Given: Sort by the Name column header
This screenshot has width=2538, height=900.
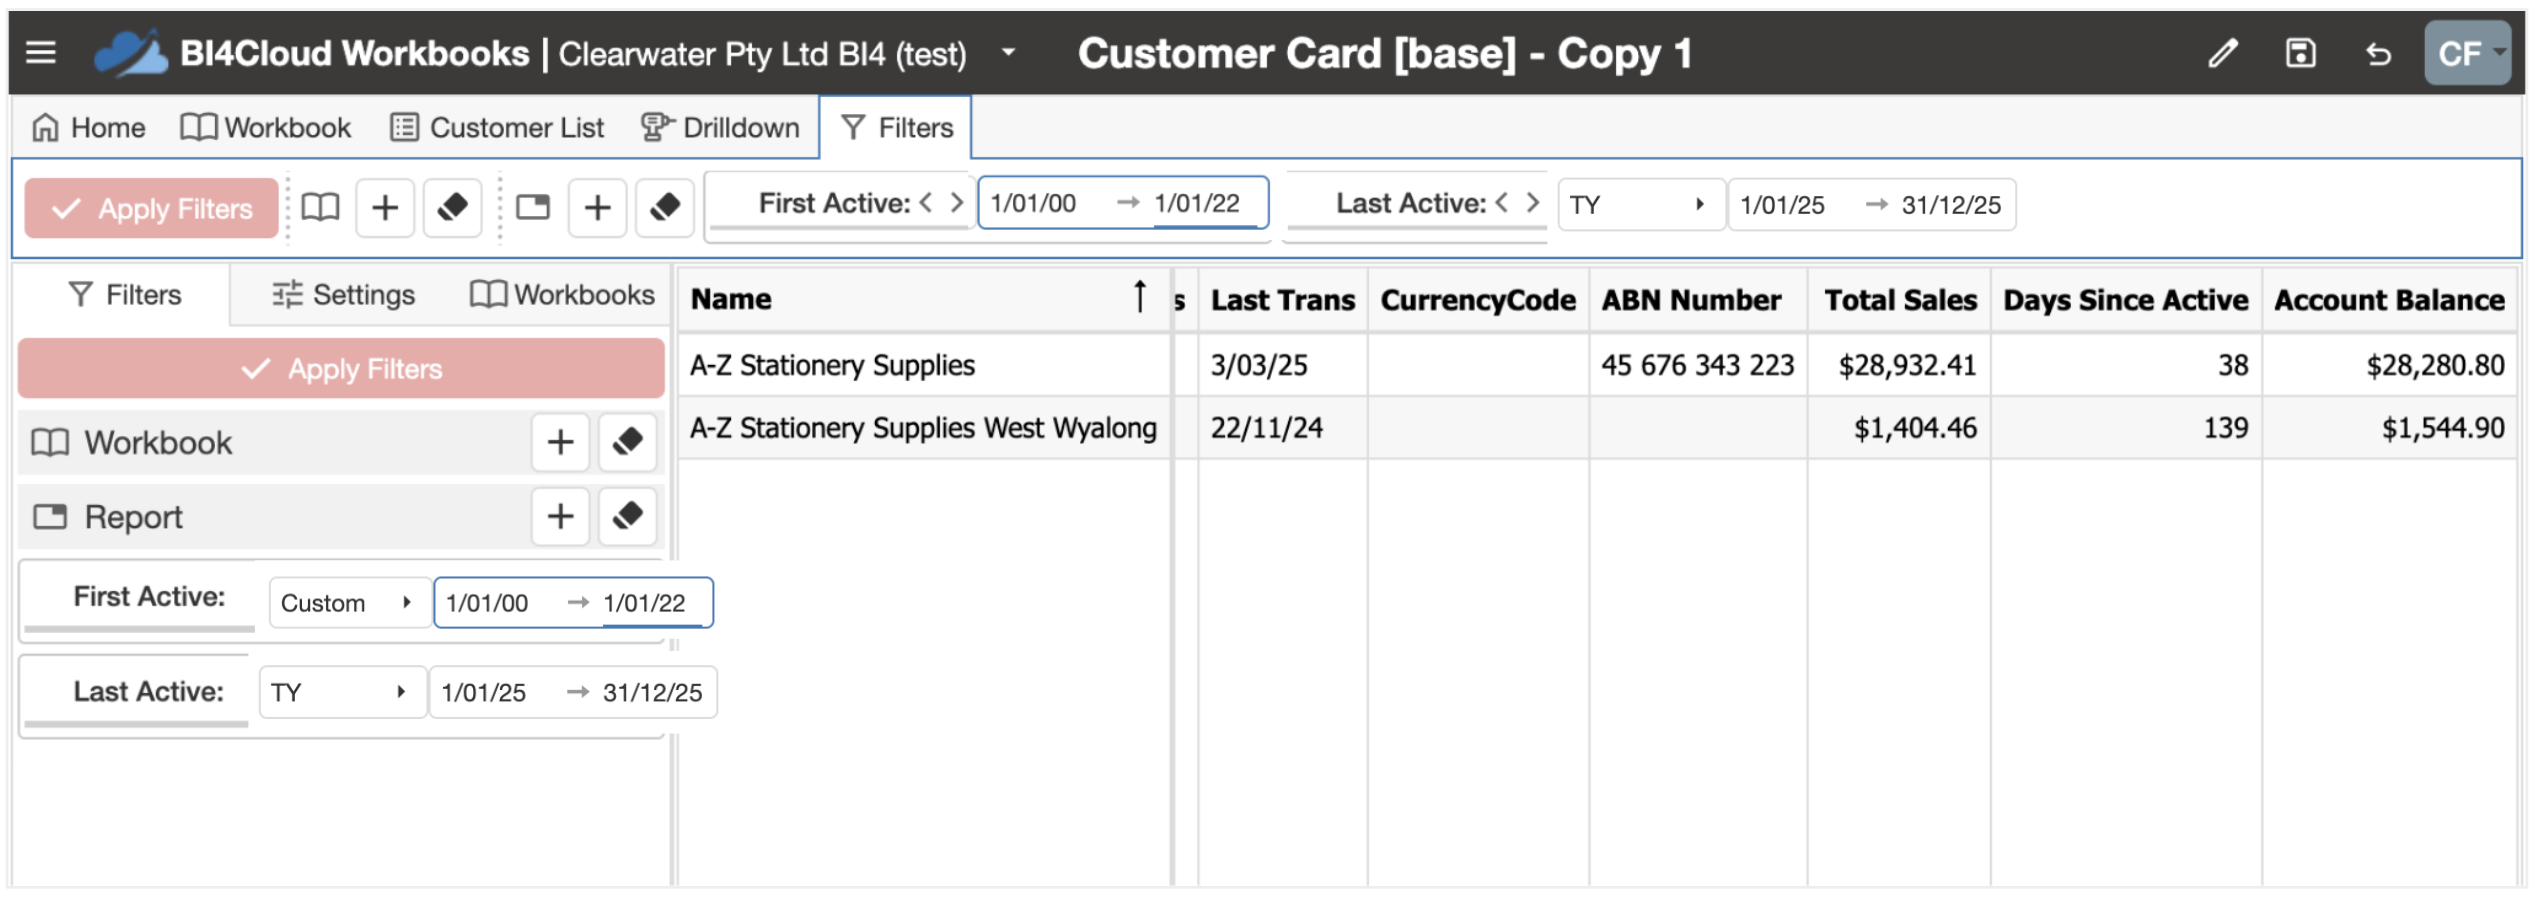Looking at the screenshot, I should [x=731, y=299].
